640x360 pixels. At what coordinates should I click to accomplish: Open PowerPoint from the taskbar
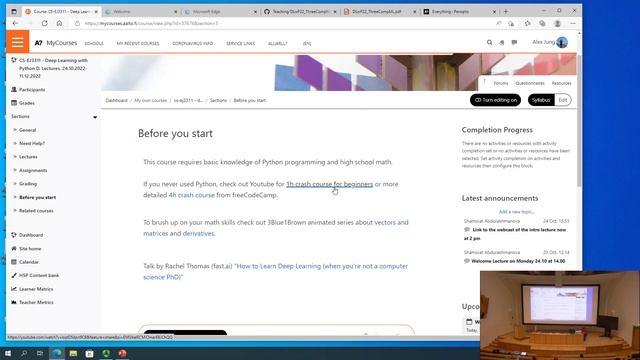(x=122, y=353)
